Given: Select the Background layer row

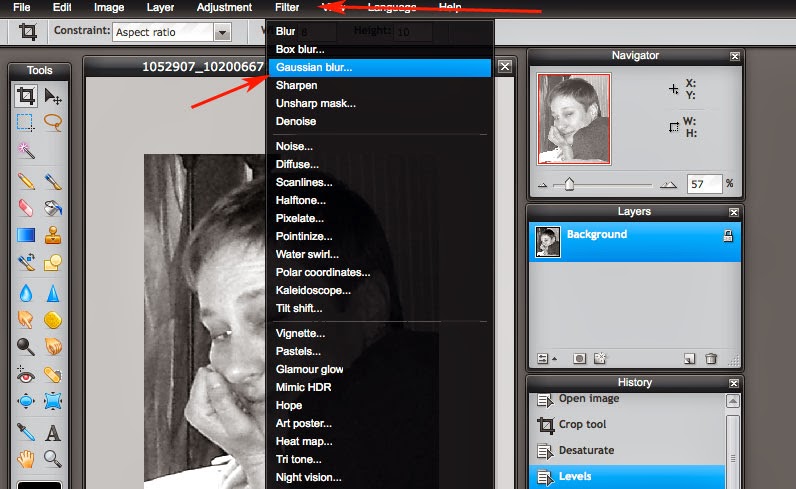Looking at the screenshot, I should tap(635, 242).
